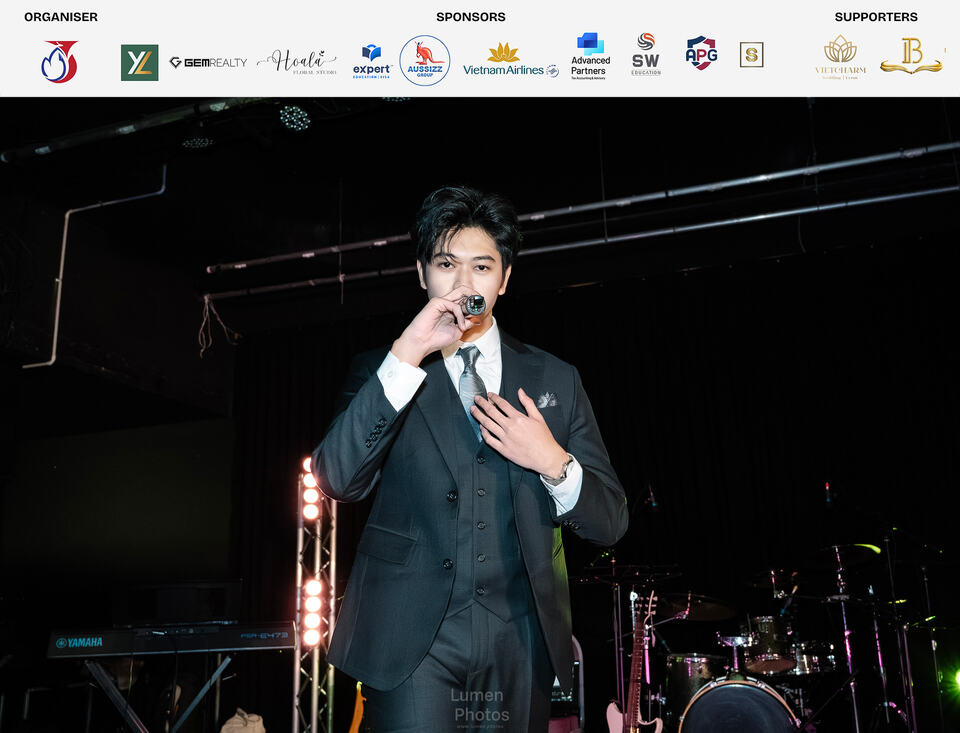The width and height of the screenshot is (960, 733).
Task: Select the Advanced Partners logo
Action: pos(590,56)
